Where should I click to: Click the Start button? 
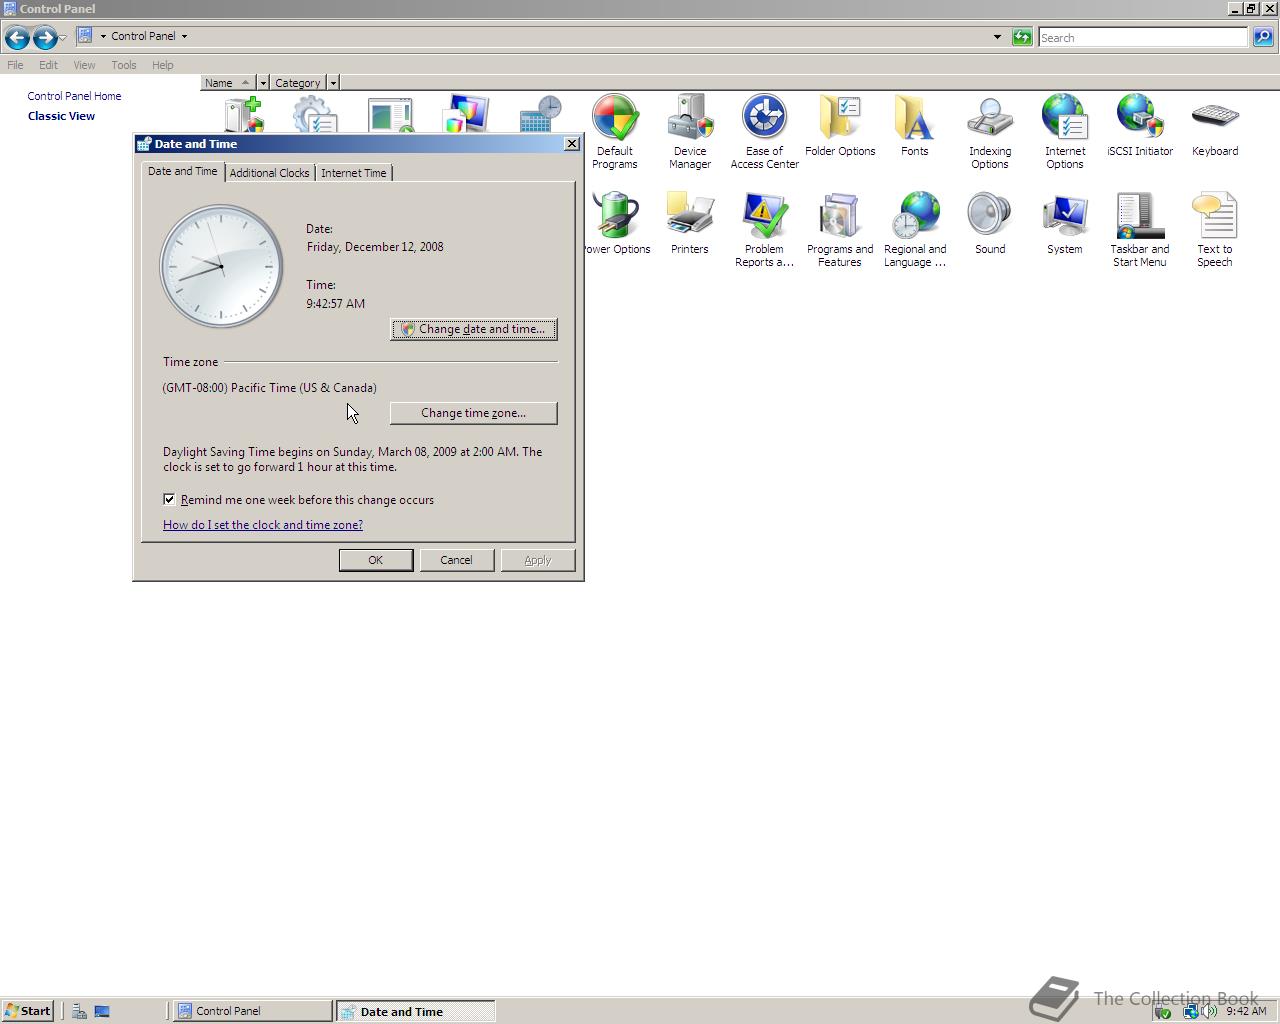27,1011
